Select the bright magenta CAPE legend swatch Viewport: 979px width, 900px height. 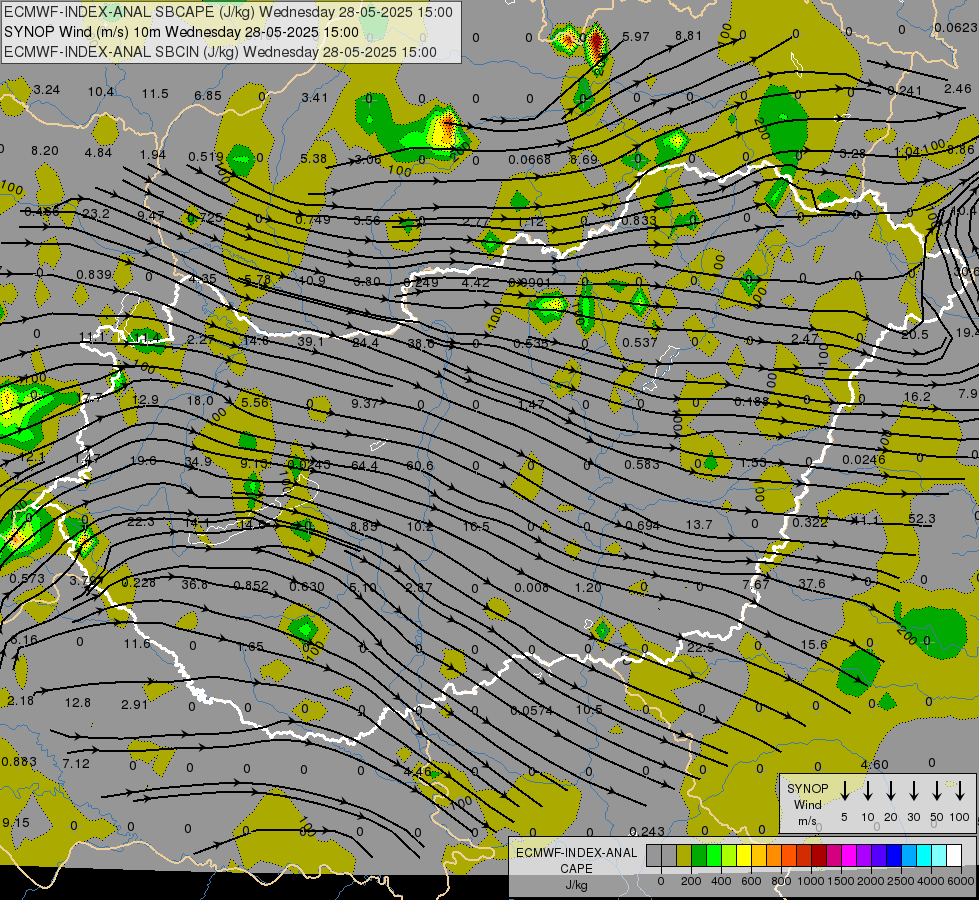point(849,855)
